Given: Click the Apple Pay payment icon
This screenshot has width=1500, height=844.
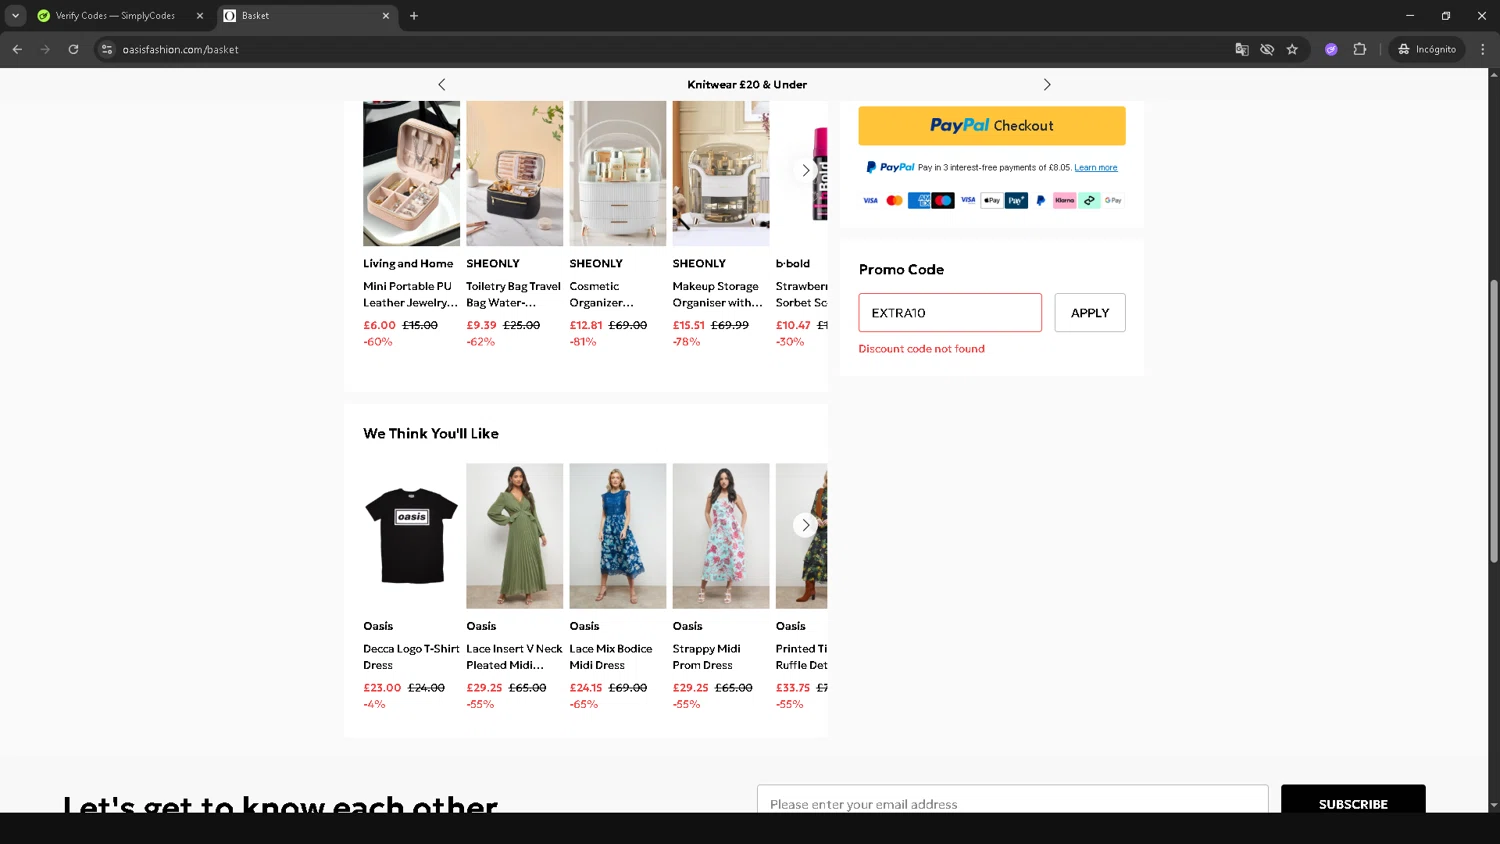Looking at the screenshot, I should coord(991,200).
